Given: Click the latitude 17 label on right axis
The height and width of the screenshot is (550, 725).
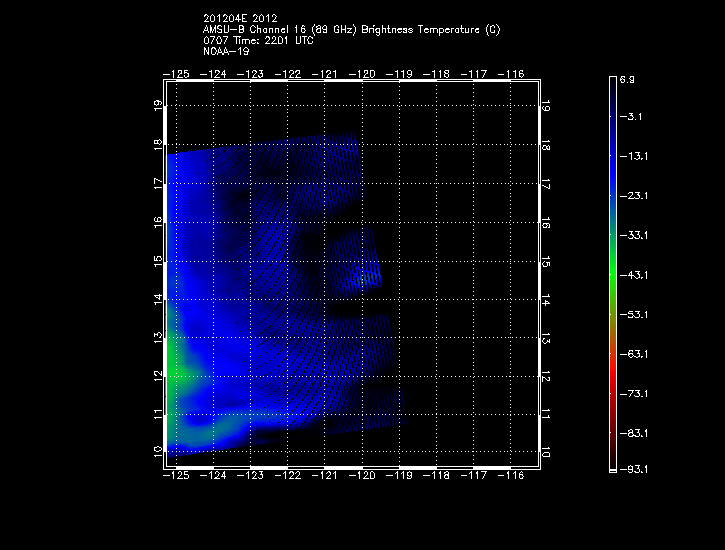Looking at the screenshot, I should [546, 183].
